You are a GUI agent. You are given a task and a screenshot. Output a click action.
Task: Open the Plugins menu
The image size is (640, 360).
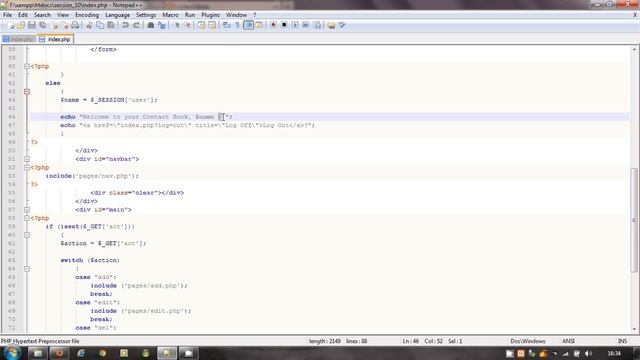click(211, 15)
